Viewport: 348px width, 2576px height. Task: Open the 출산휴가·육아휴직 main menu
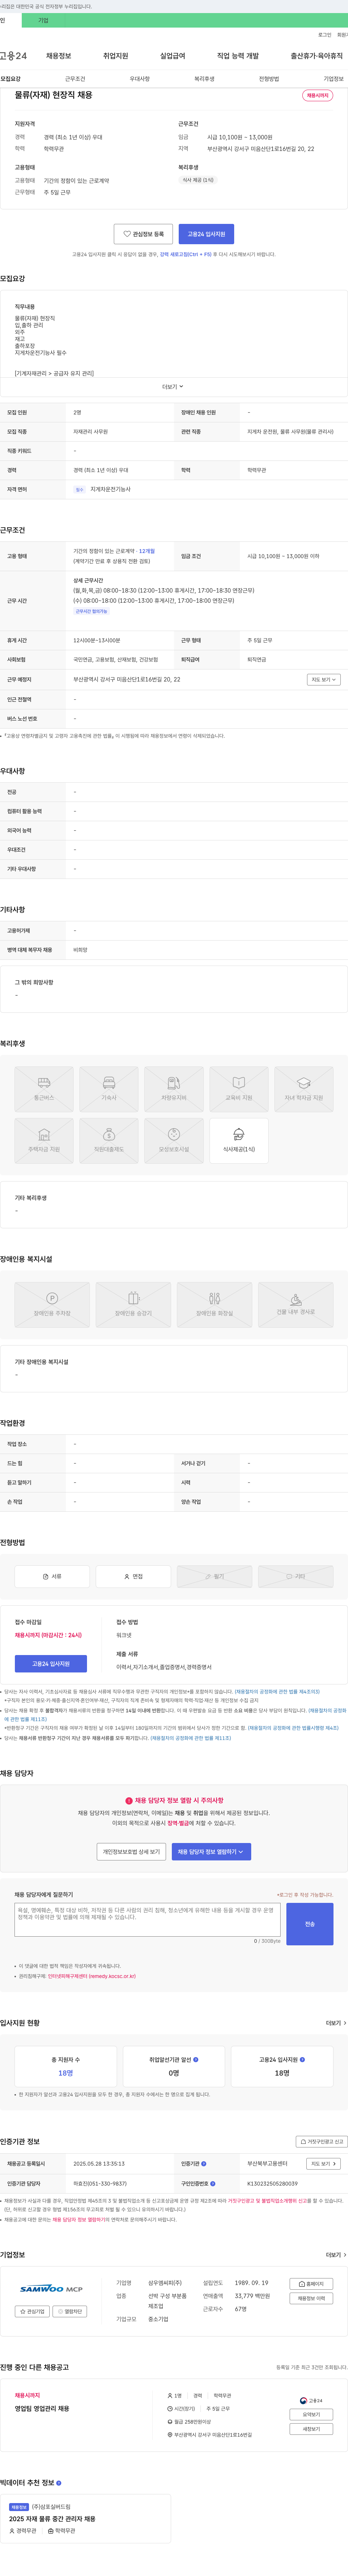[317, 56]
